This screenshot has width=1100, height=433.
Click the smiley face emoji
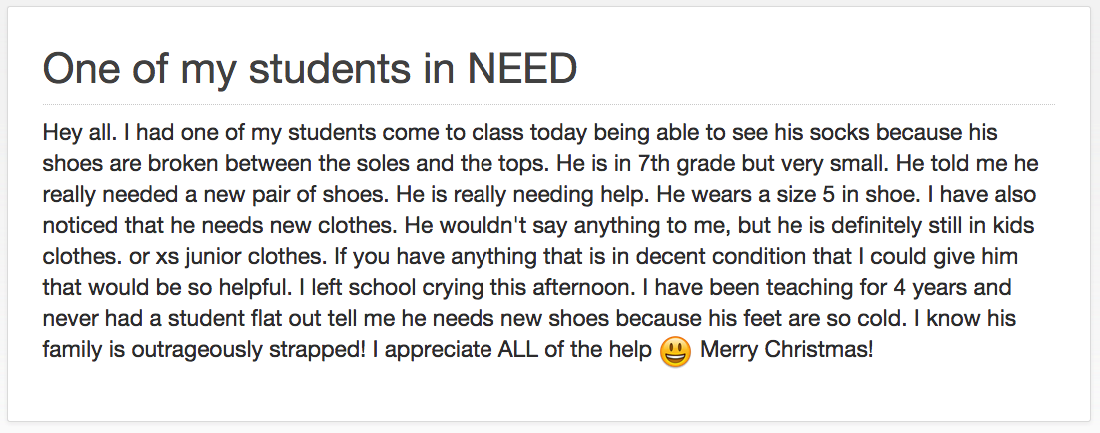676,352
